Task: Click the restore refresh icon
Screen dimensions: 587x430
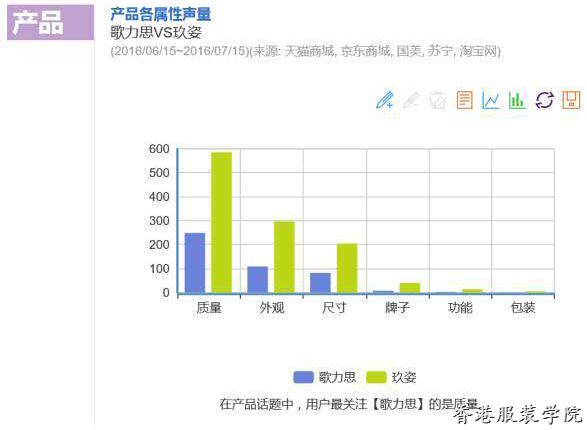Action: coord(544,100)
